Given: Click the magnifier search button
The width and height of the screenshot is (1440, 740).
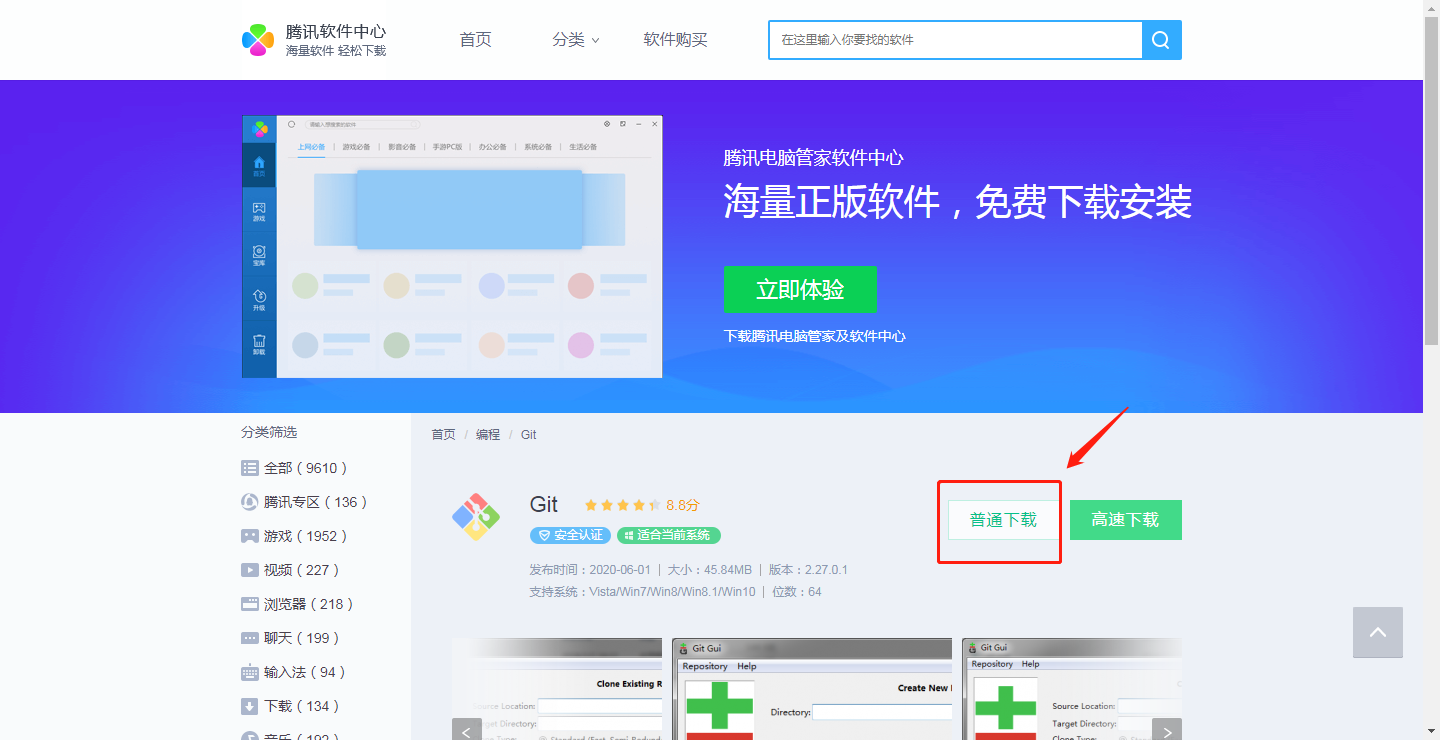Looking at the screenshot, I should [1161, 40].
